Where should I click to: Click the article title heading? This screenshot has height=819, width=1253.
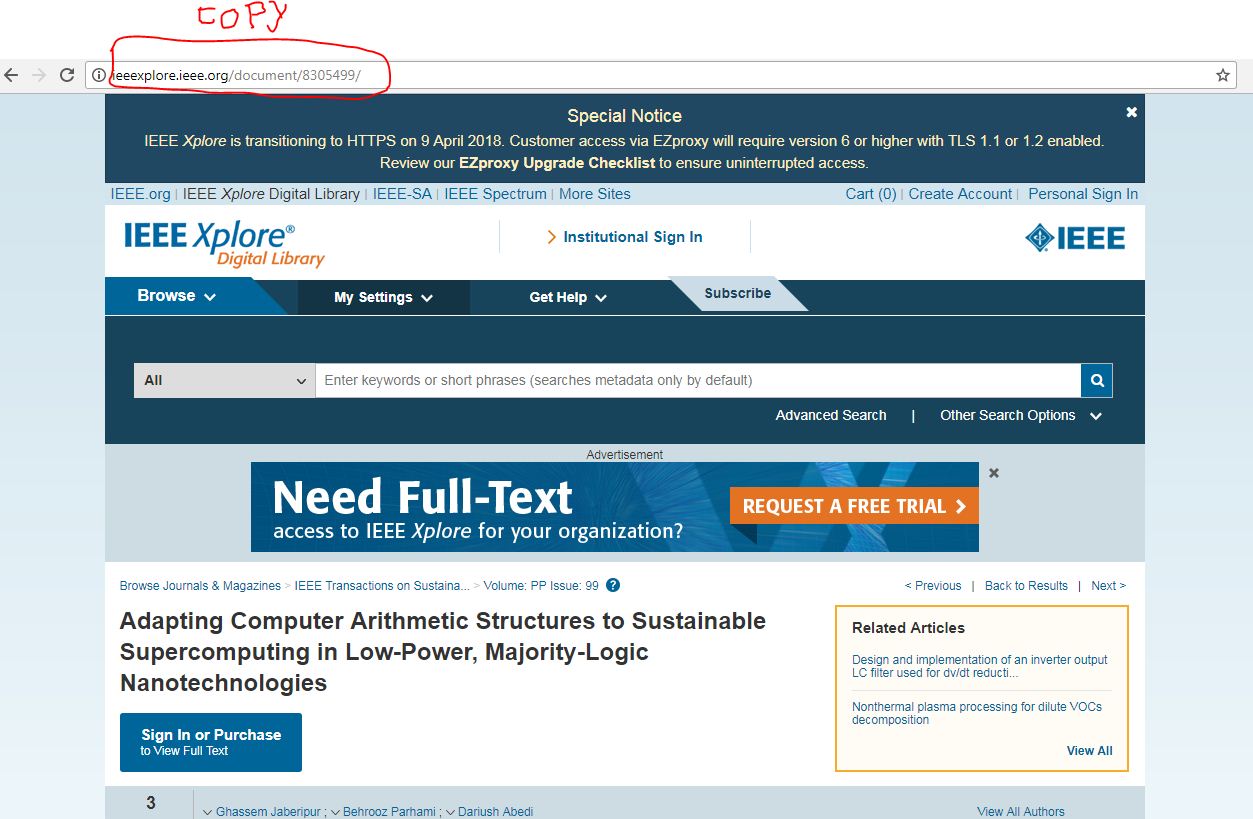click(443, 652)
